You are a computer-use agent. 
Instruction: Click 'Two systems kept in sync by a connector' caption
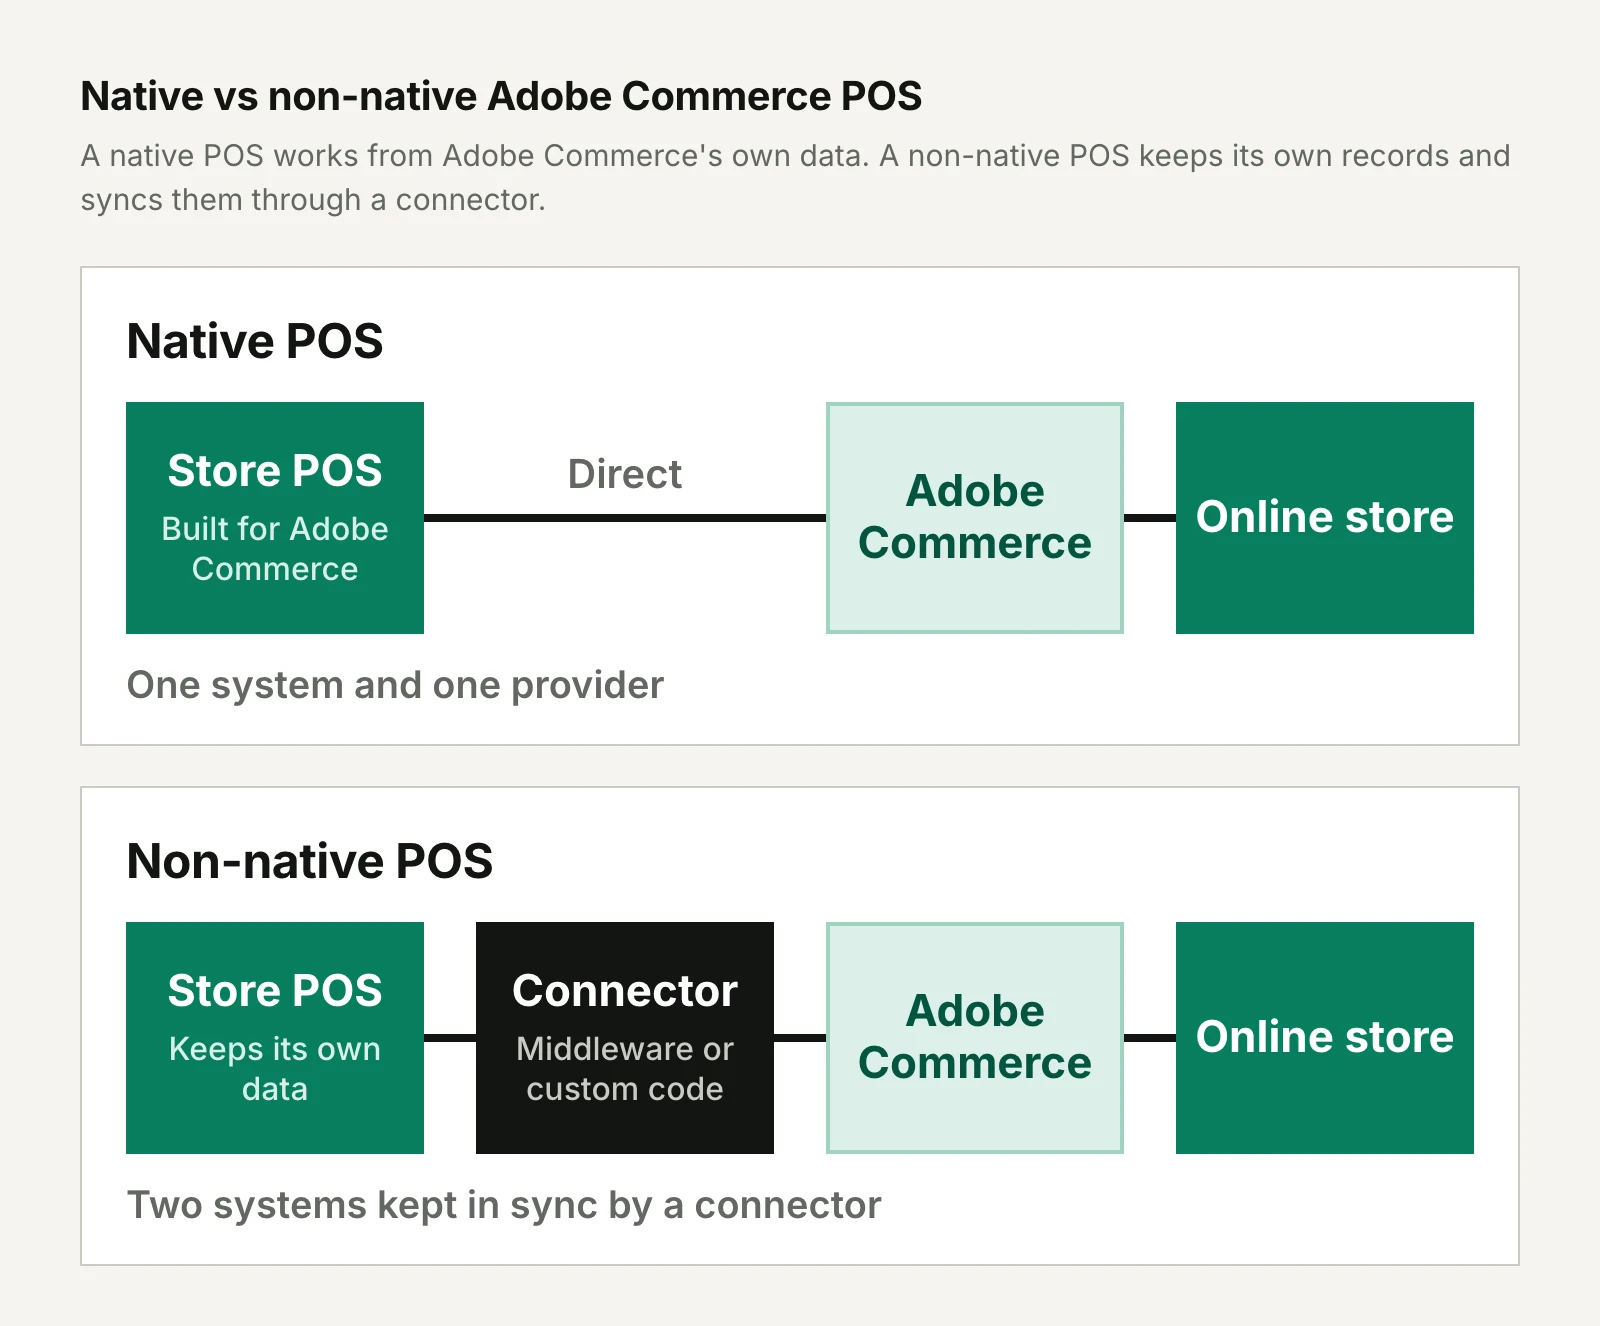pyautogui.click(x=504, y=1206)
